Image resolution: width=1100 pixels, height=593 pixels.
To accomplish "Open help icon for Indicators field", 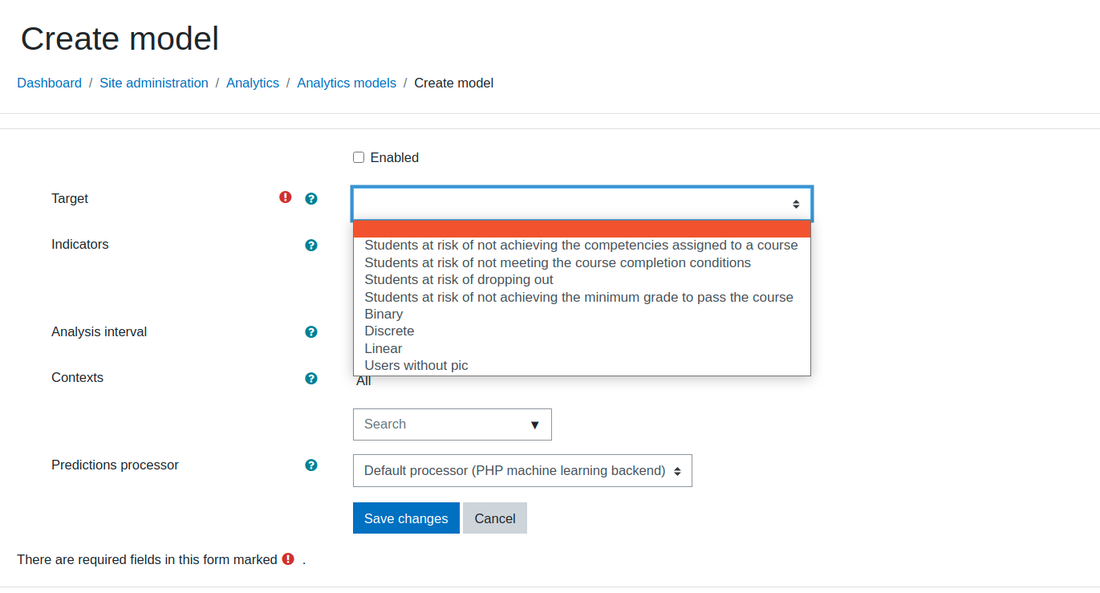I will click(x=311, y=245).
